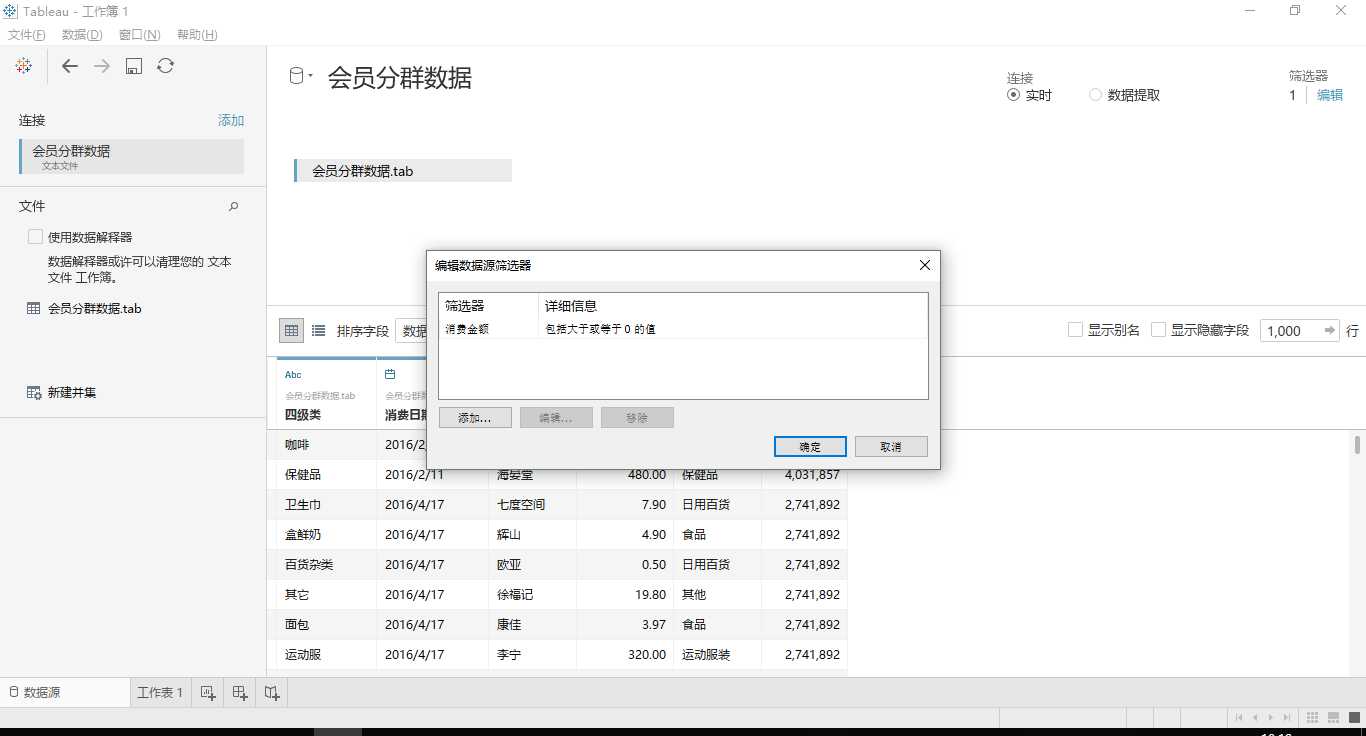Go to the last sheet navigation arrow

click(1286, 717)
